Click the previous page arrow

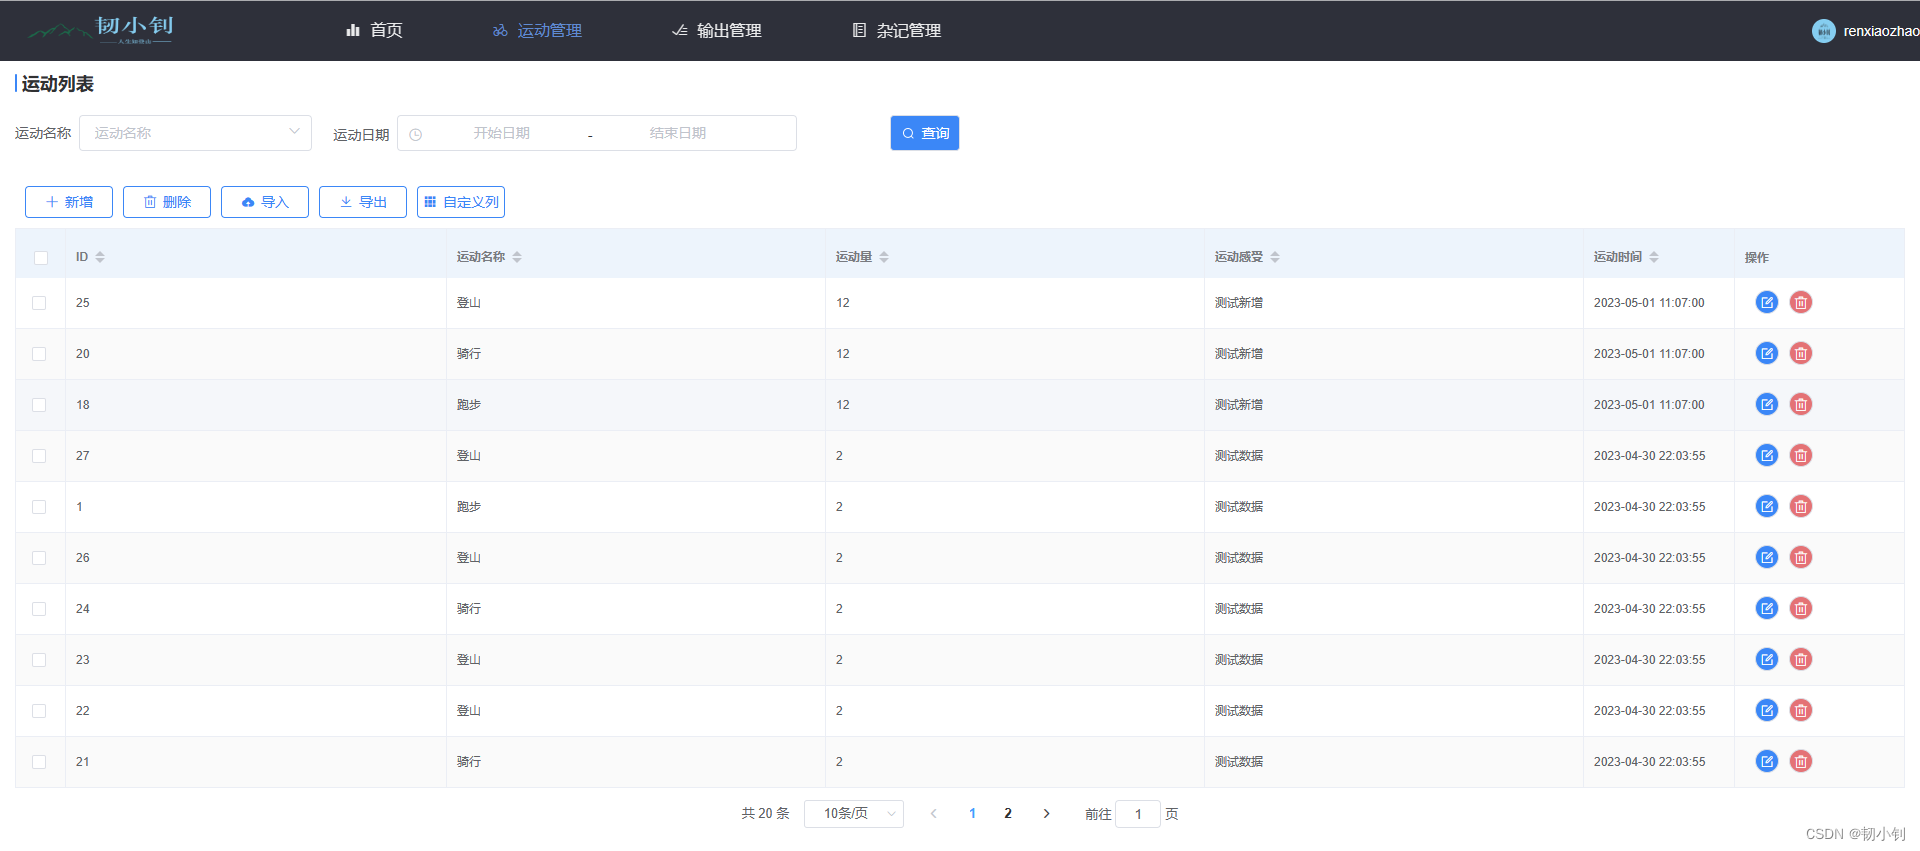(934, 814)
